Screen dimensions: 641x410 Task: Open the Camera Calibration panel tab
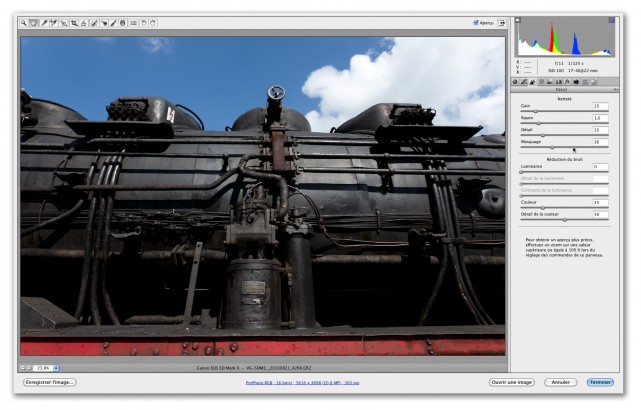point(576,82)
